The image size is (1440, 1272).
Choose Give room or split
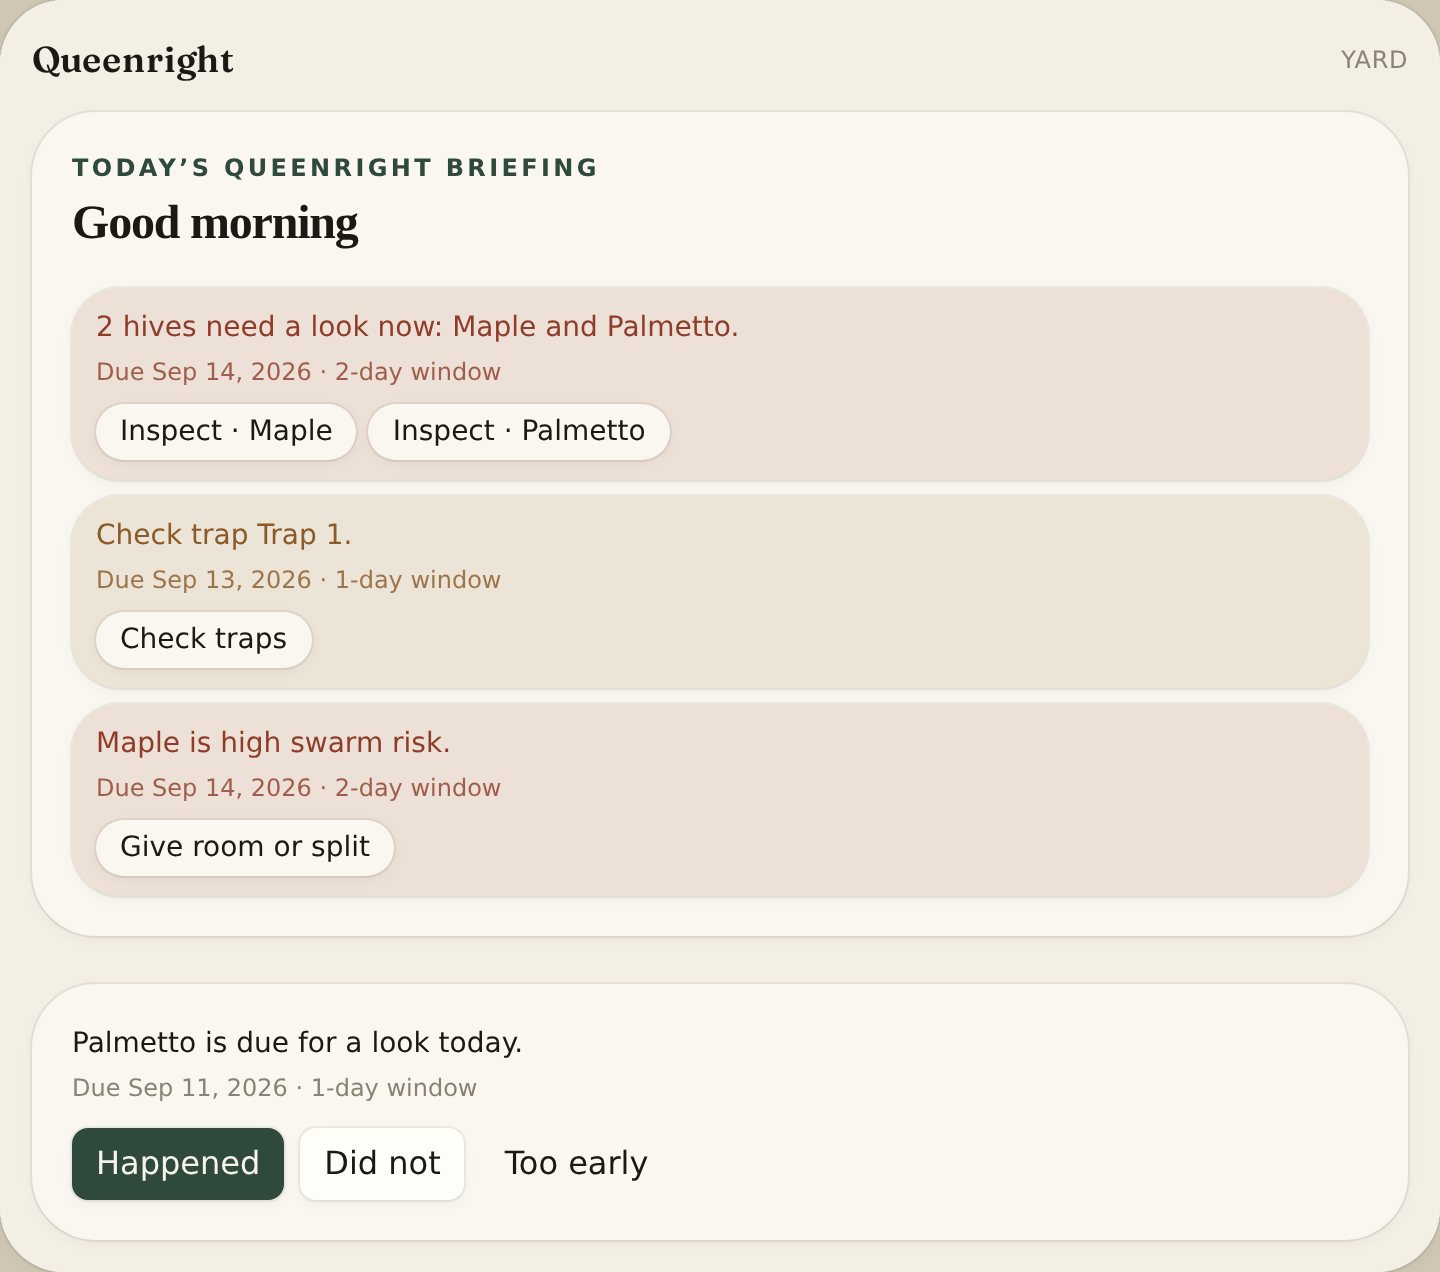pos(245,847)
